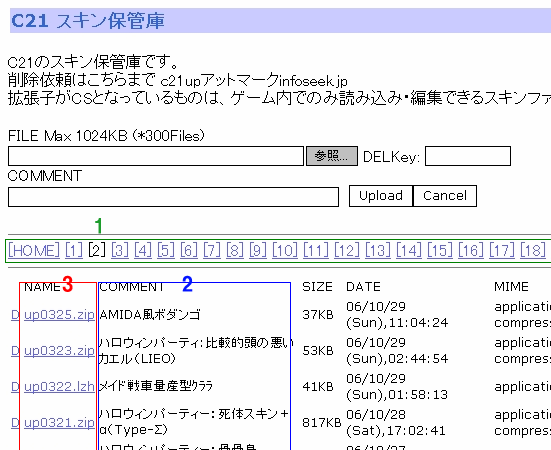Click the Cancel button

point(445,196)
